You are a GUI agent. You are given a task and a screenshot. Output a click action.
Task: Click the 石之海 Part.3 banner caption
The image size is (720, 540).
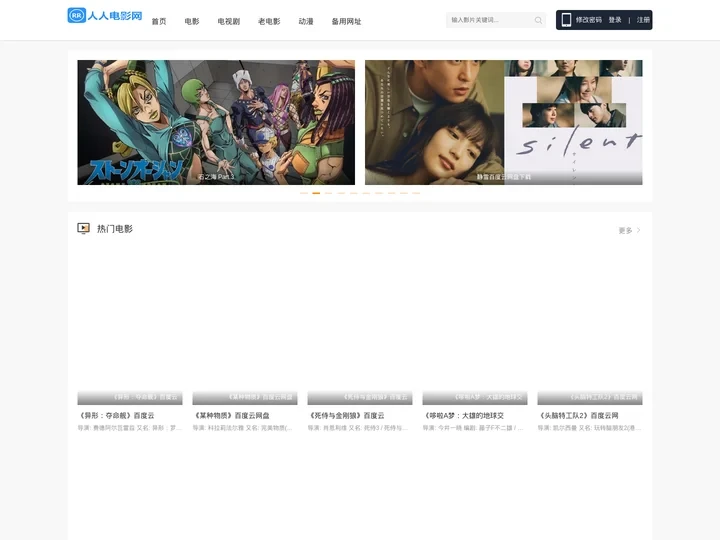[x=216, y=177]
